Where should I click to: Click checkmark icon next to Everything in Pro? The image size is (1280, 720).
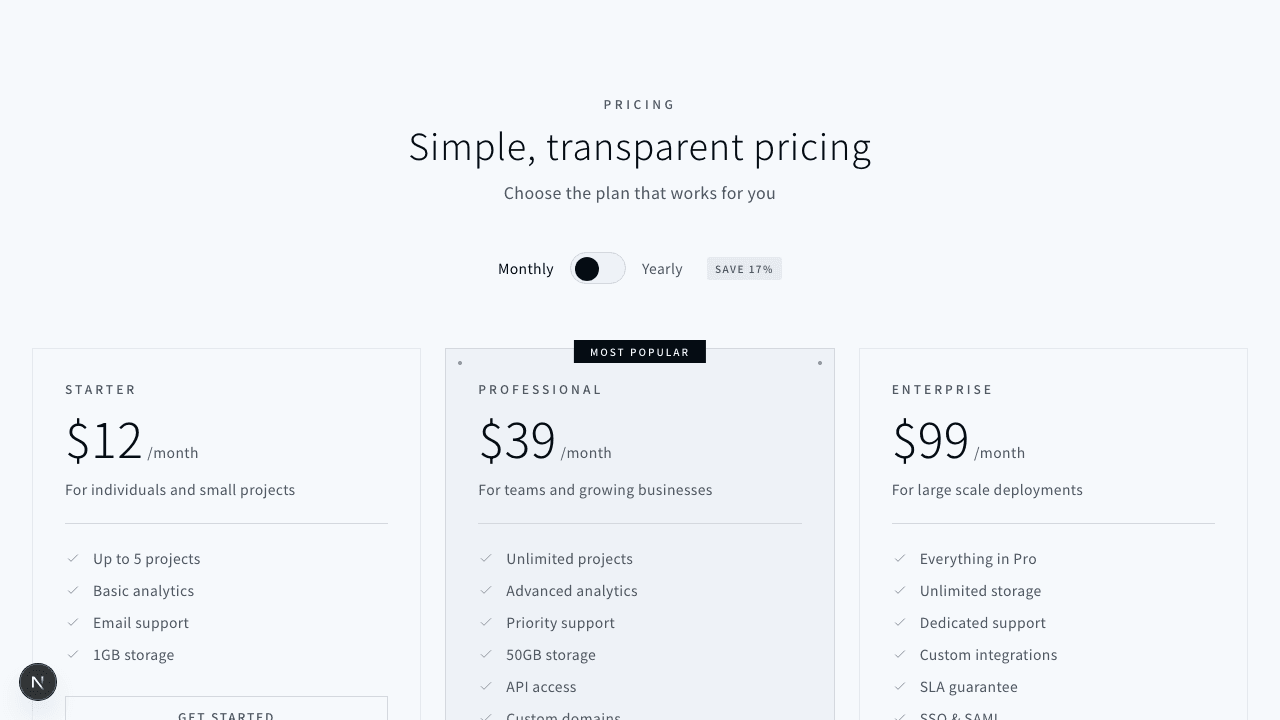900,559
